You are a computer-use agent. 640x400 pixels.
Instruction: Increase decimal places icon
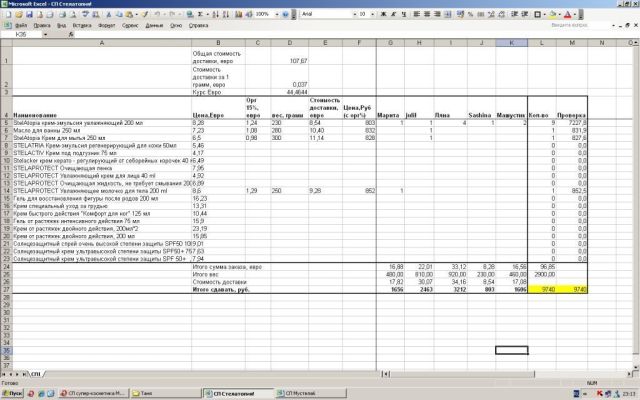(x=491, y=14)
